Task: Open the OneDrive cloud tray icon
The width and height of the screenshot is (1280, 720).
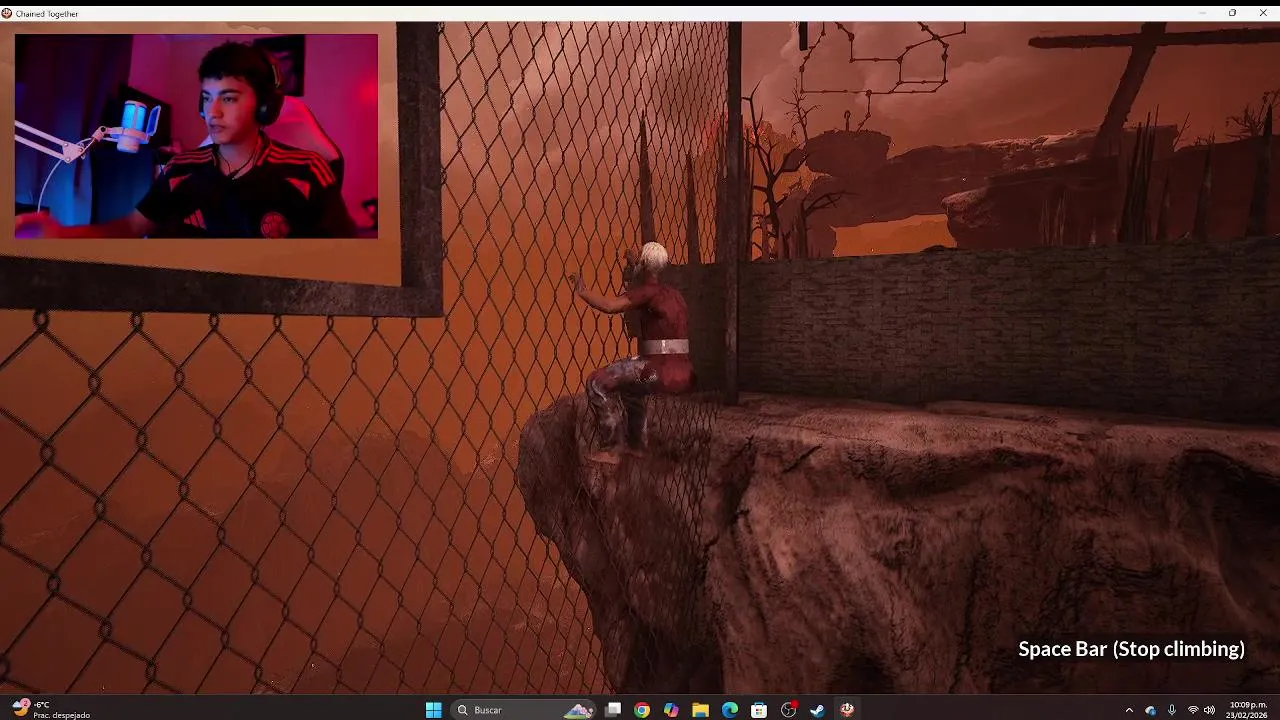Action: pos(1150,710)
